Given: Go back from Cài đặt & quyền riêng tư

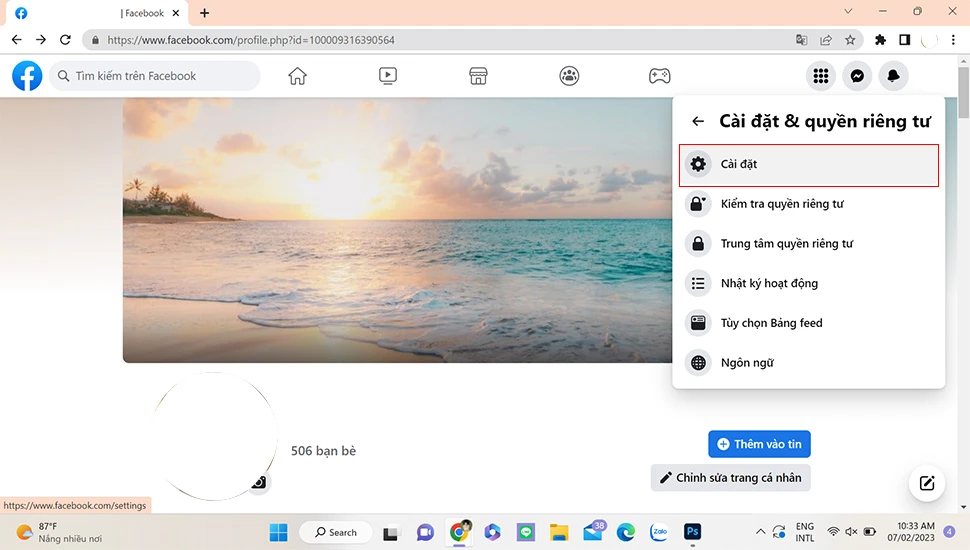Looking at the screenshot, I should click(x=698, y=122).
